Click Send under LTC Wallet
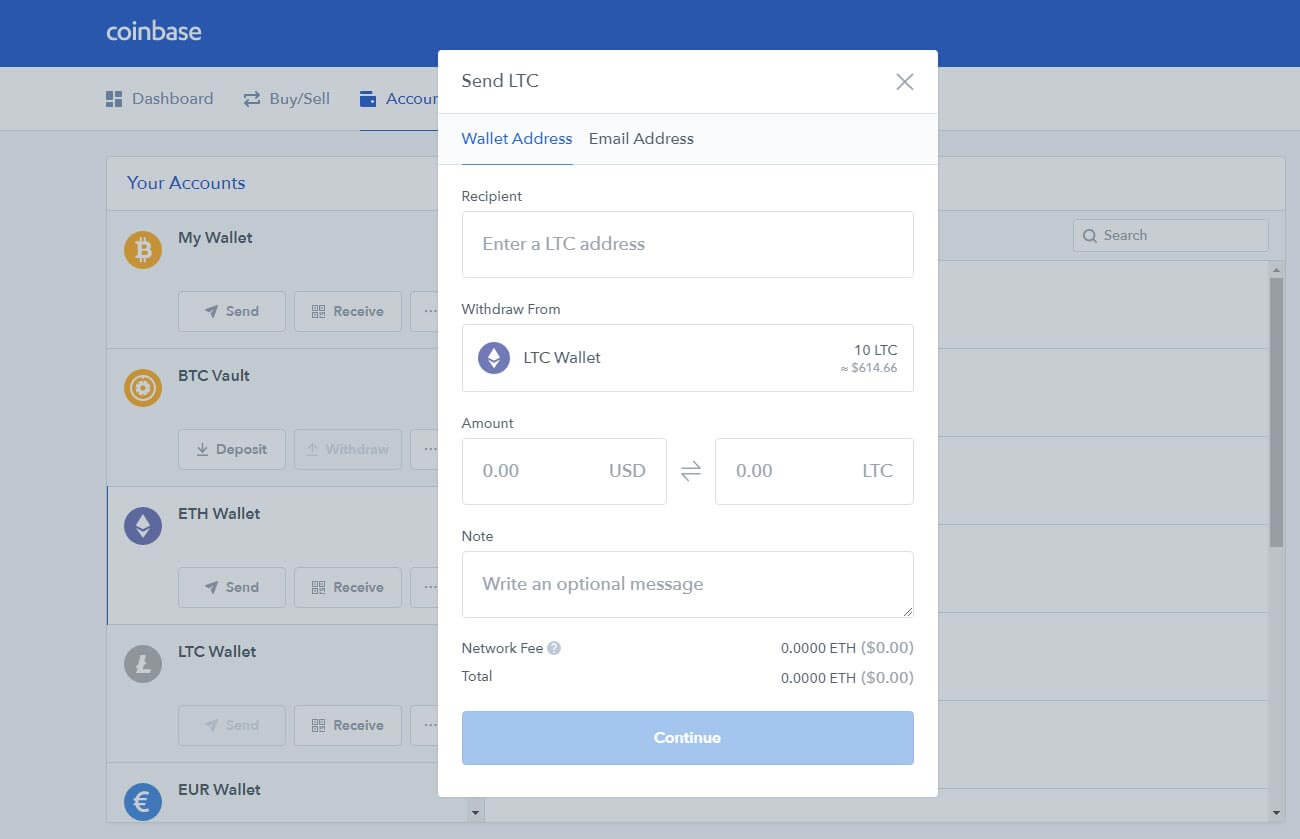The width and height of the screenshot is (1300, 839). [232, 726]
